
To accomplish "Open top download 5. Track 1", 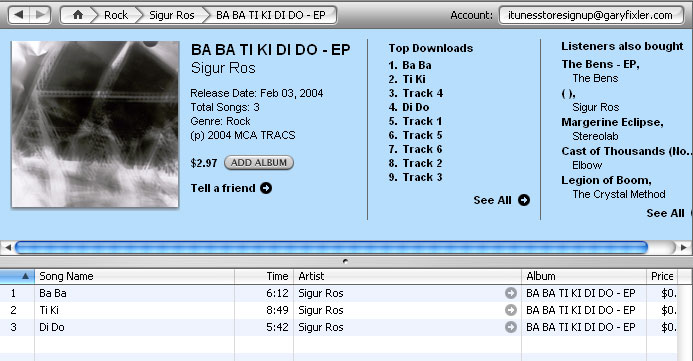I will tap(415, 121).
